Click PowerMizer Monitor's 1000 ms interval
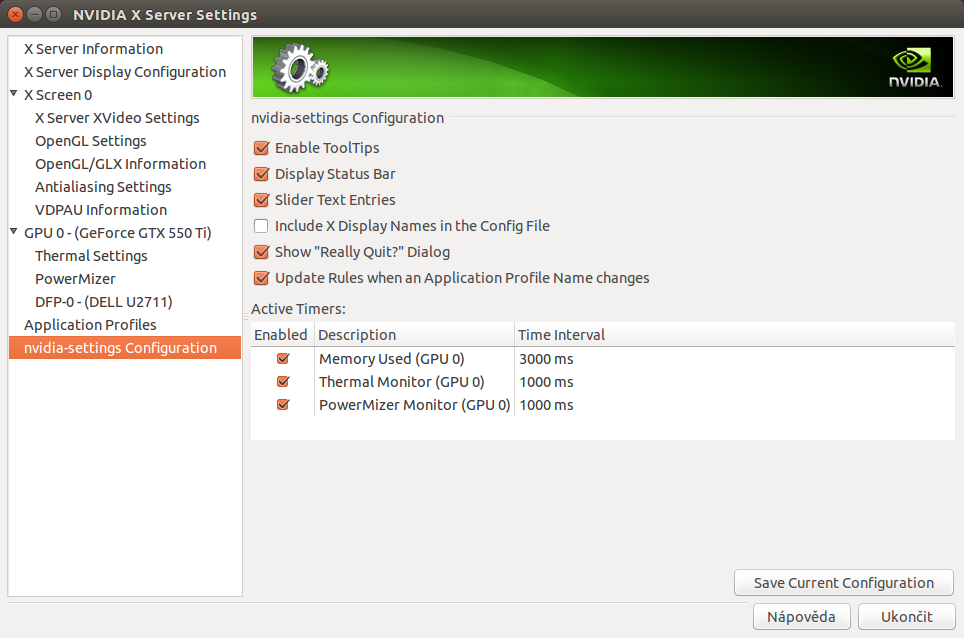Viewport: 964px width, 638px height. click(x=546, y=405)
